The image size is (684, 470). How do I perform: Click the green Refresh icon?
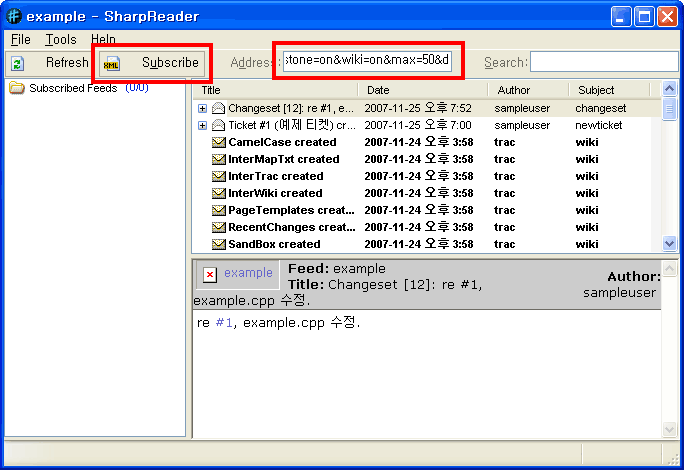pyautogui.click(x=17, y=63)
